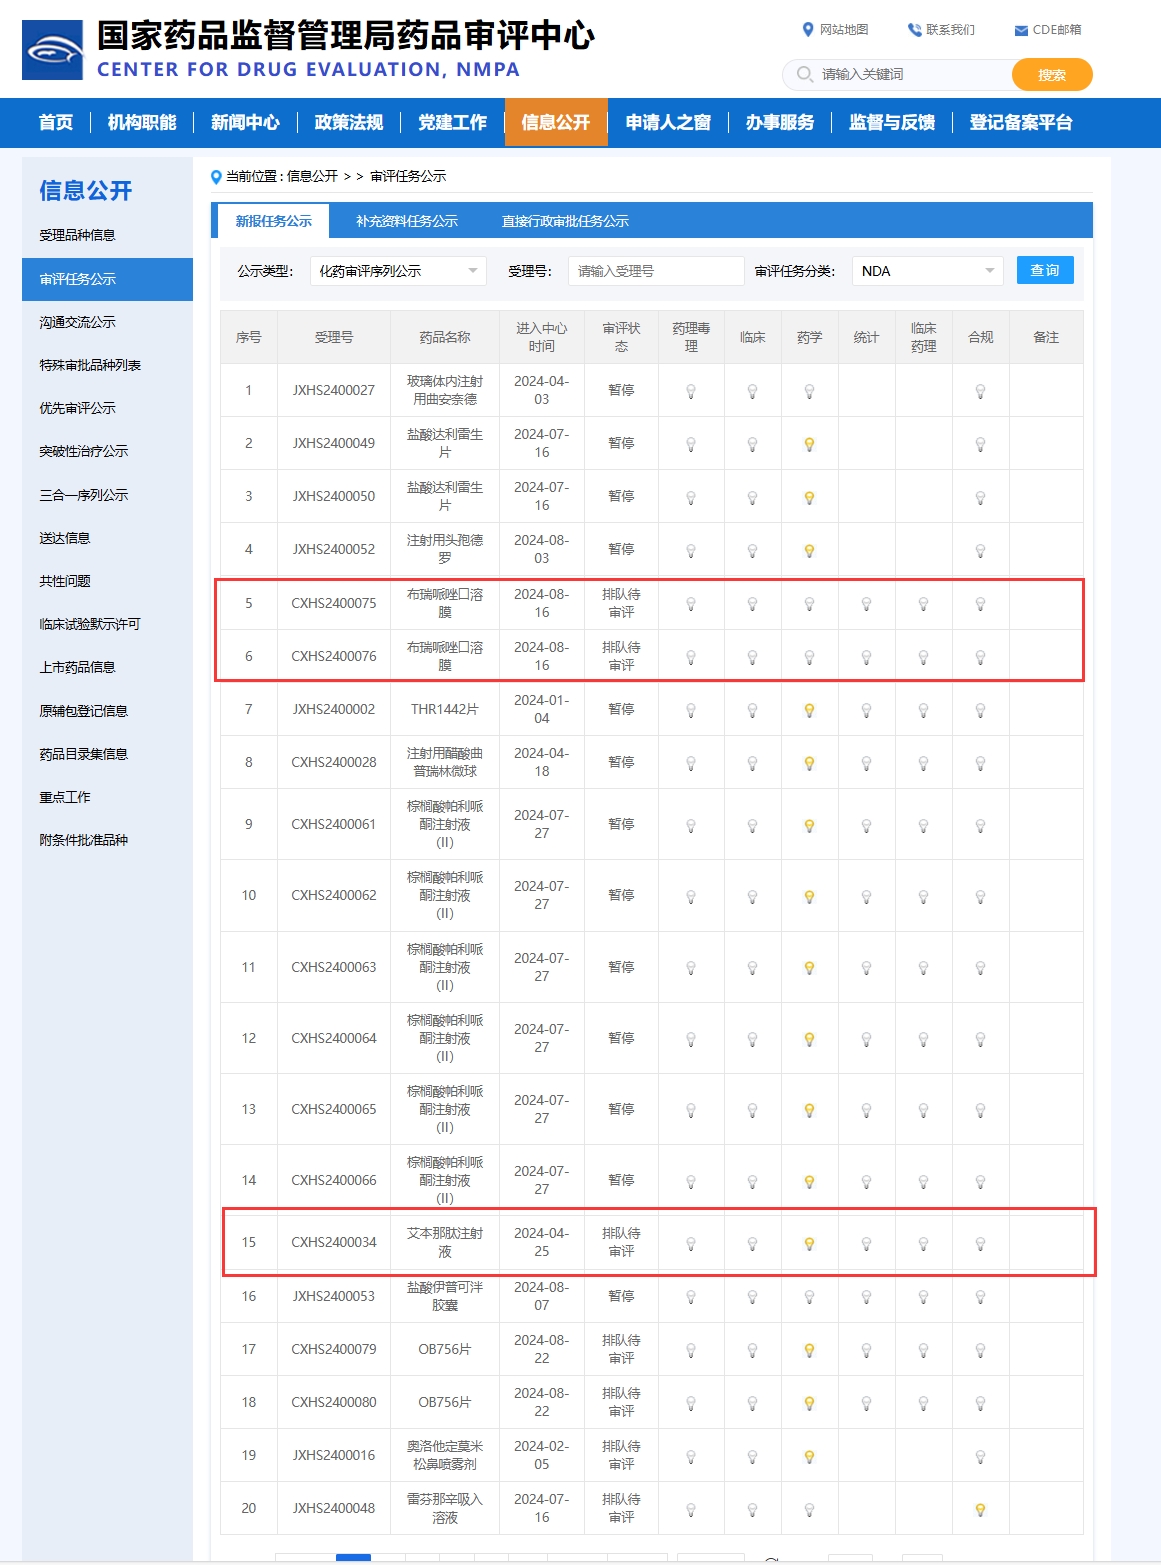Focus the 受理号 input field

click(656, 271)
